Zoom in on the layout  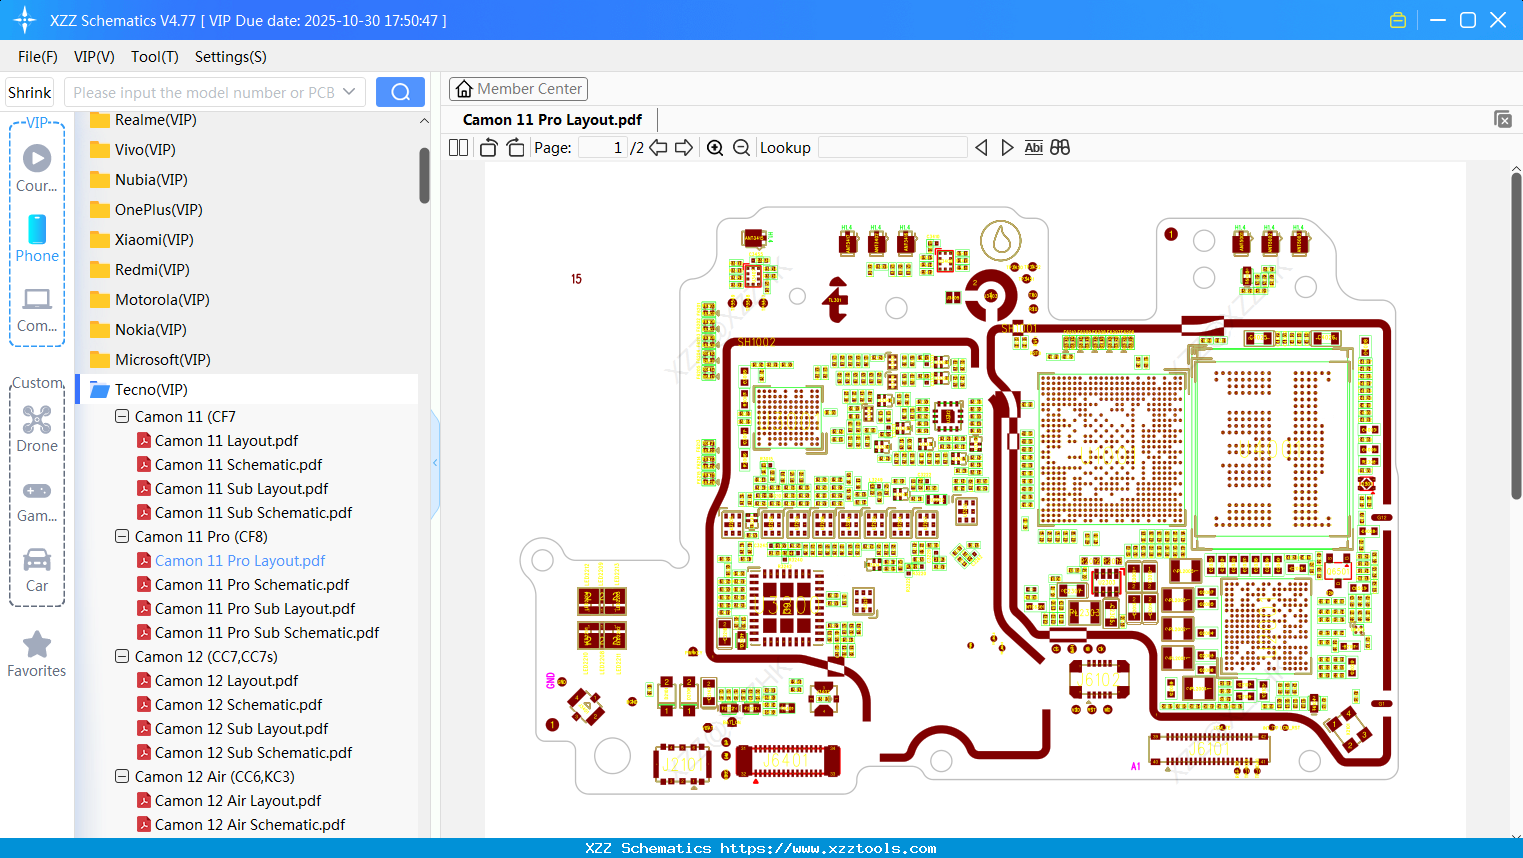715,147
